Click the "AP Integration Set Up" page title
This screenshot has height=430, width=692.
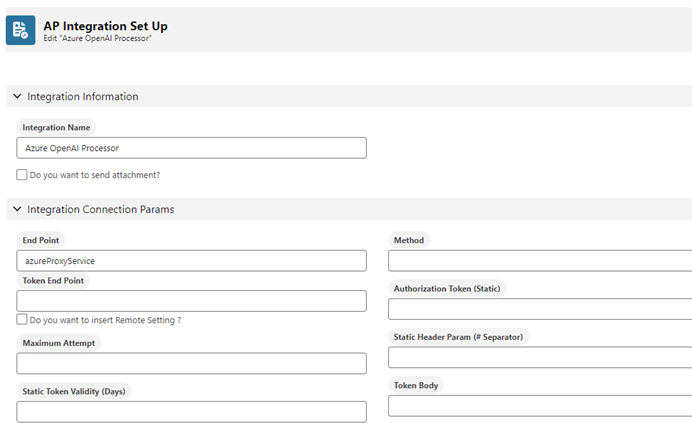coord(105,25)
